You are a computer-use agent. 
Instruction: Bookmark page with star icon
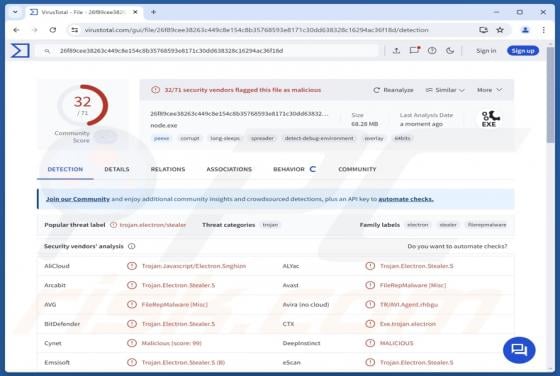coord(500,30)
